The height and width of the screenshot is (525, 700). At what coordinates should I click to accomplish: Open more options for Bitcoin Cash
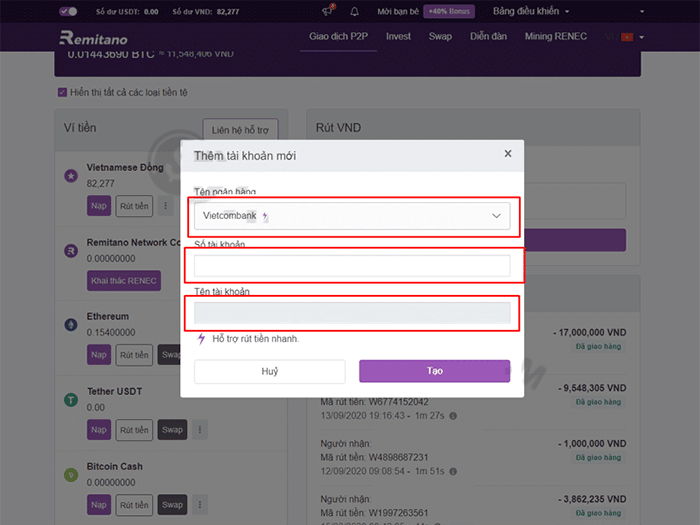tap(200, 504)
